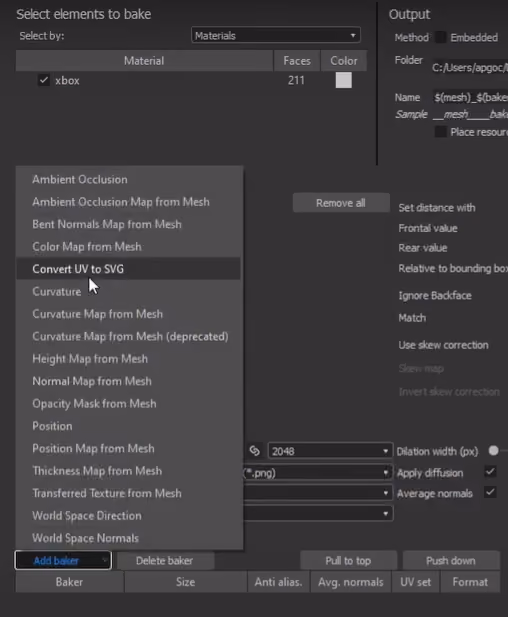Select the xbox material row name
Screen dimensions: 508x617
67,81
